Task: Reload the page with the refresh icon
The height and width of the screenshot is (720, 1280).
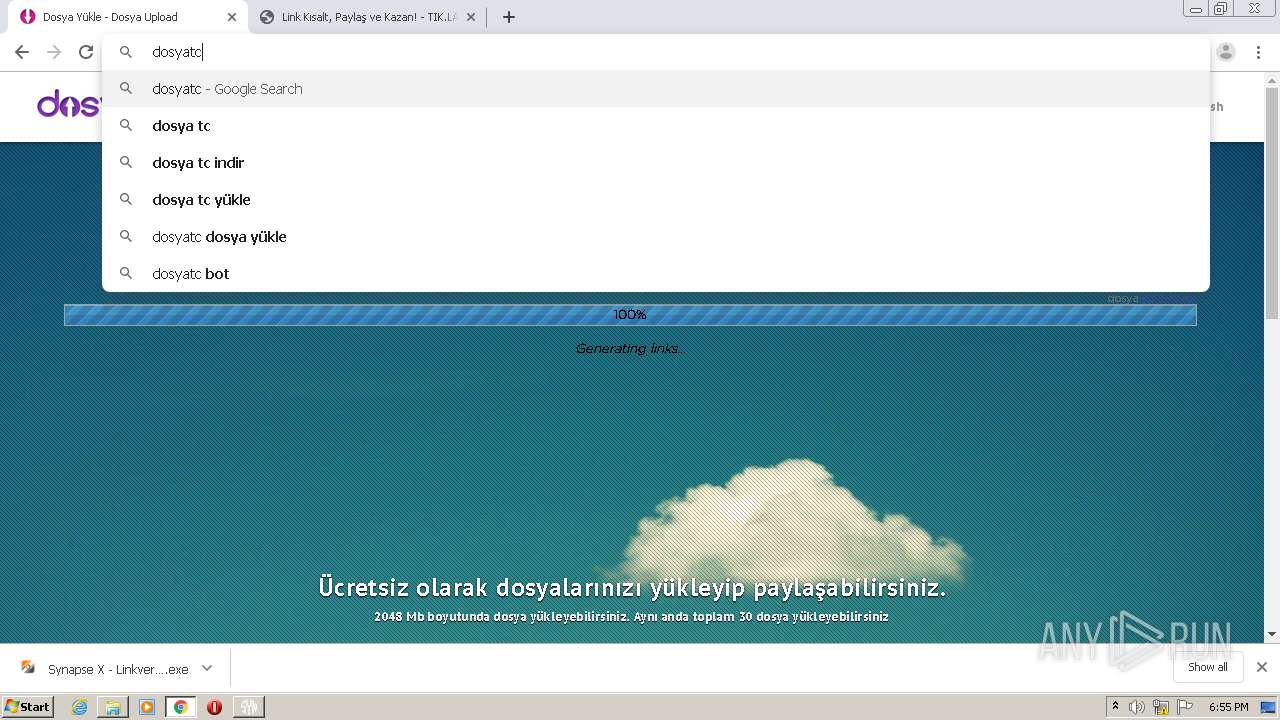Action: click(86, 52)
